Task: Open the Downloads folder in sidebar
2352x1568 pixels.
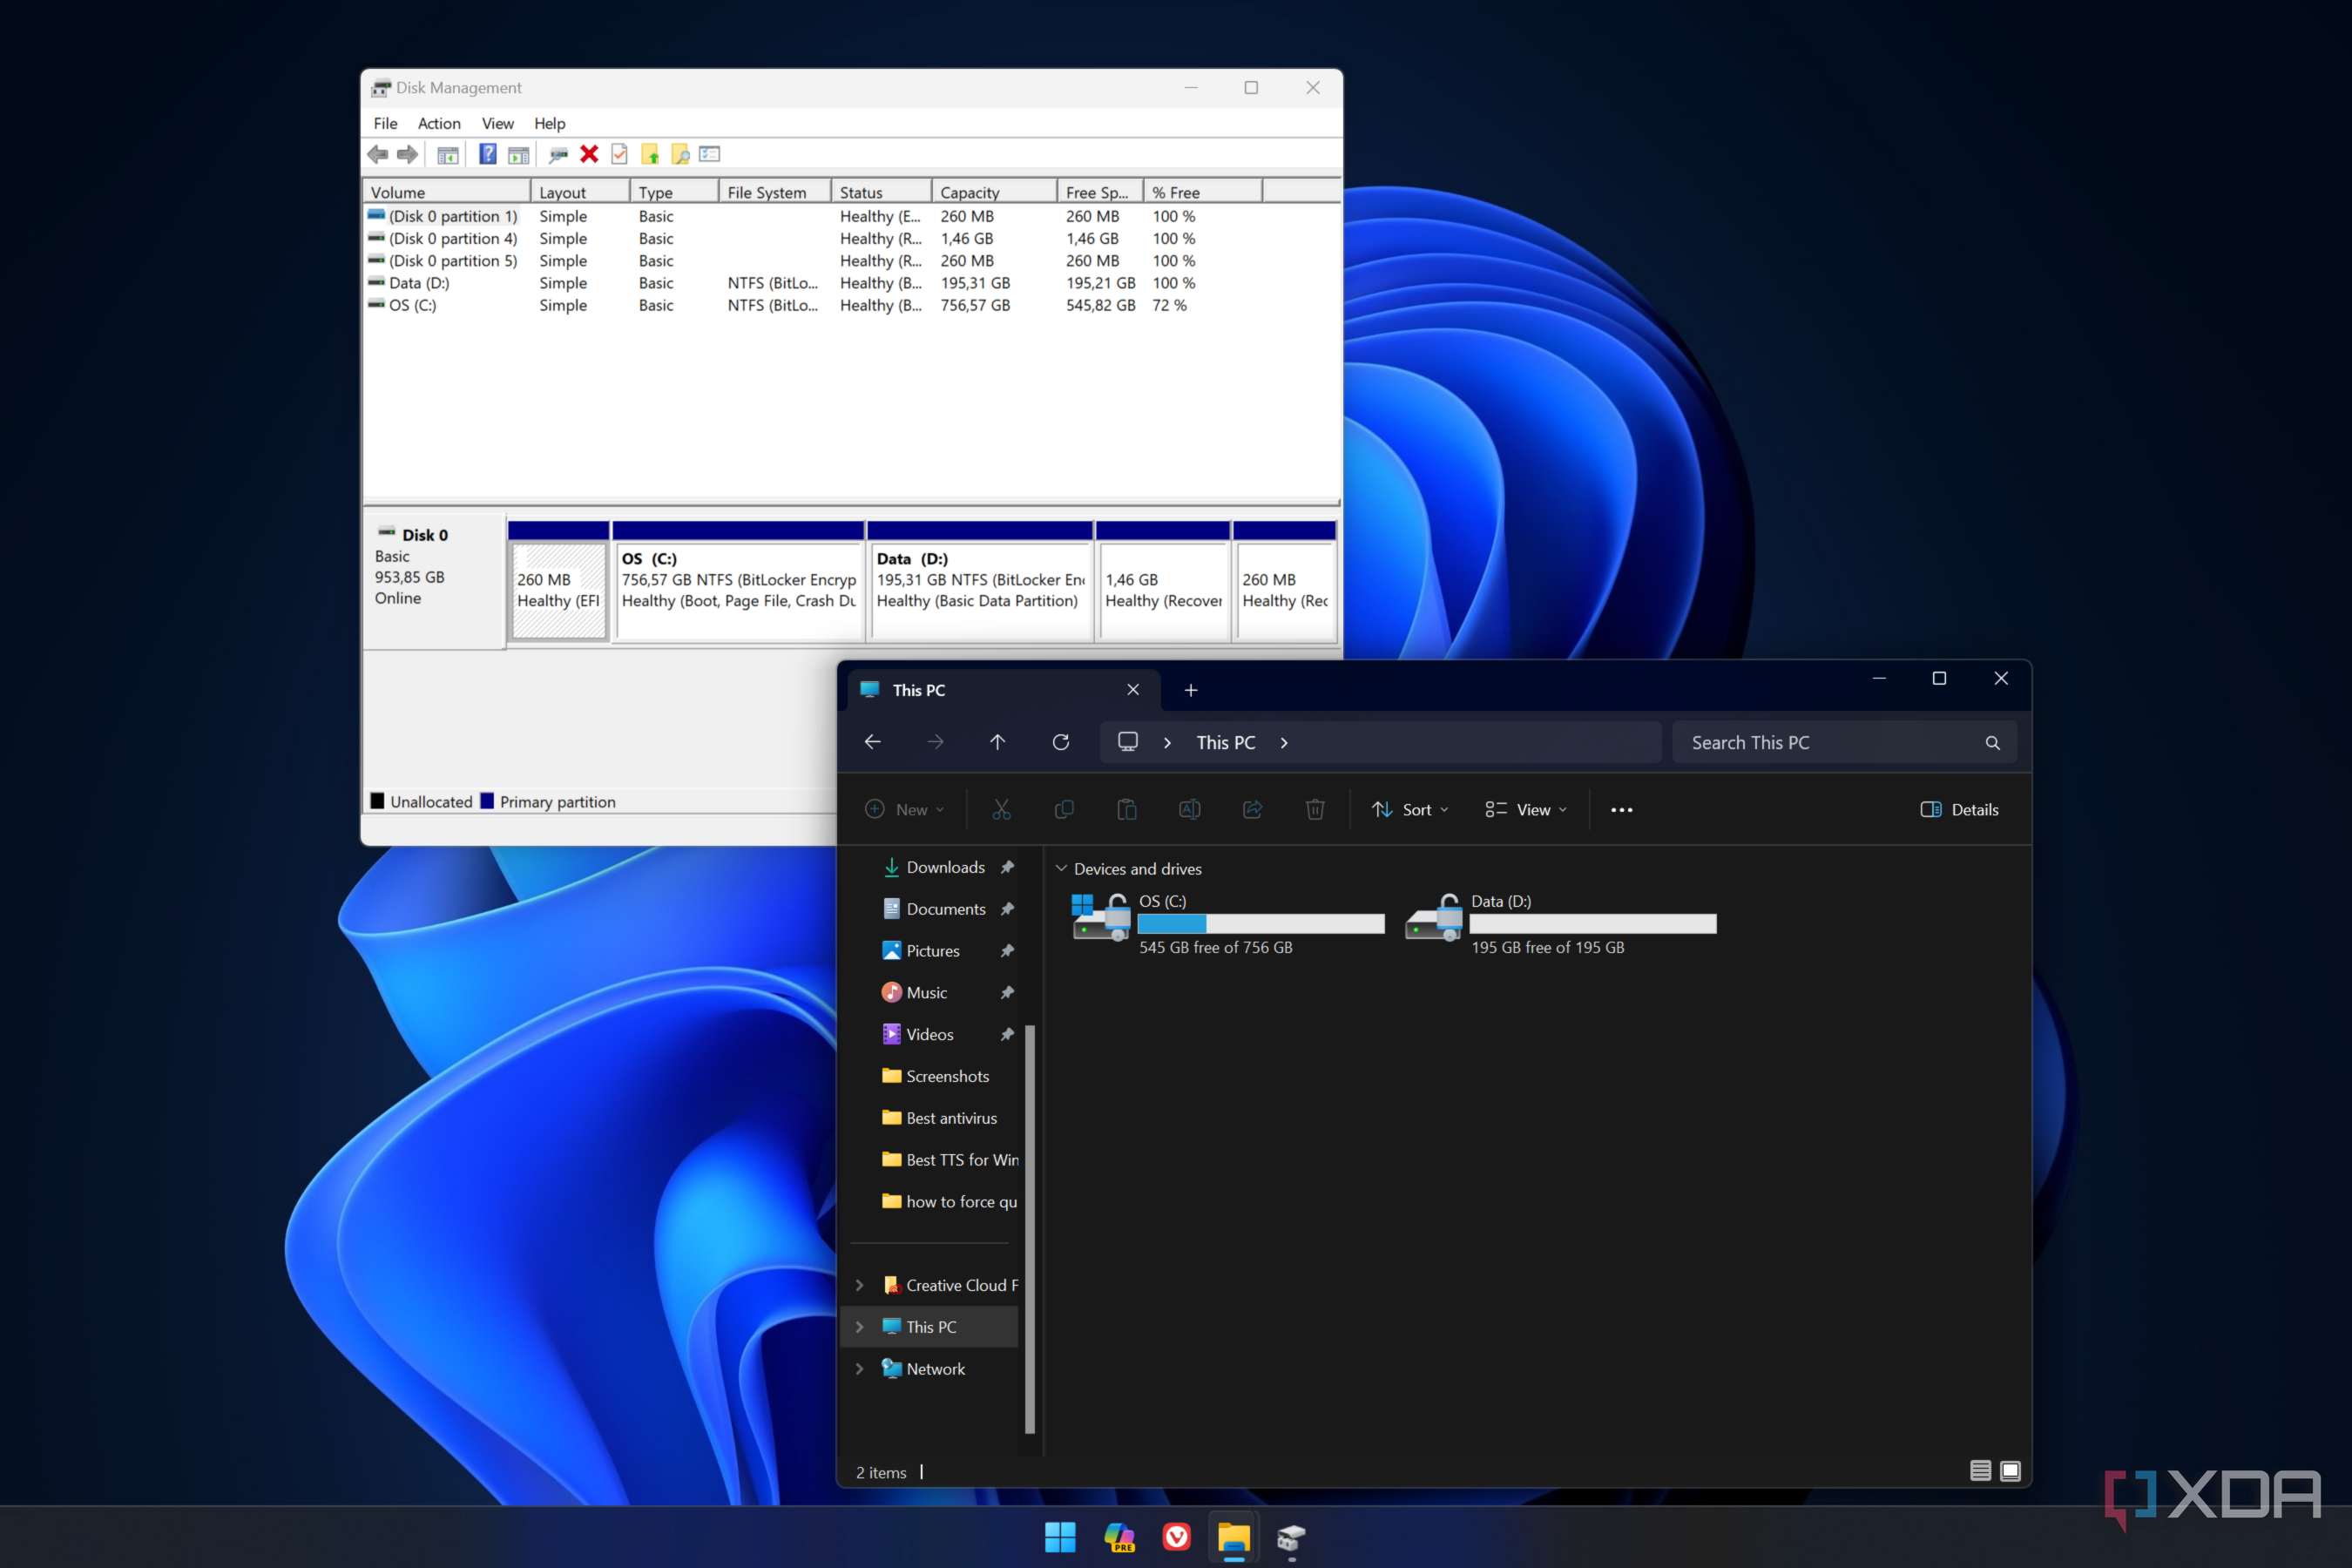Action: (944, 867)
